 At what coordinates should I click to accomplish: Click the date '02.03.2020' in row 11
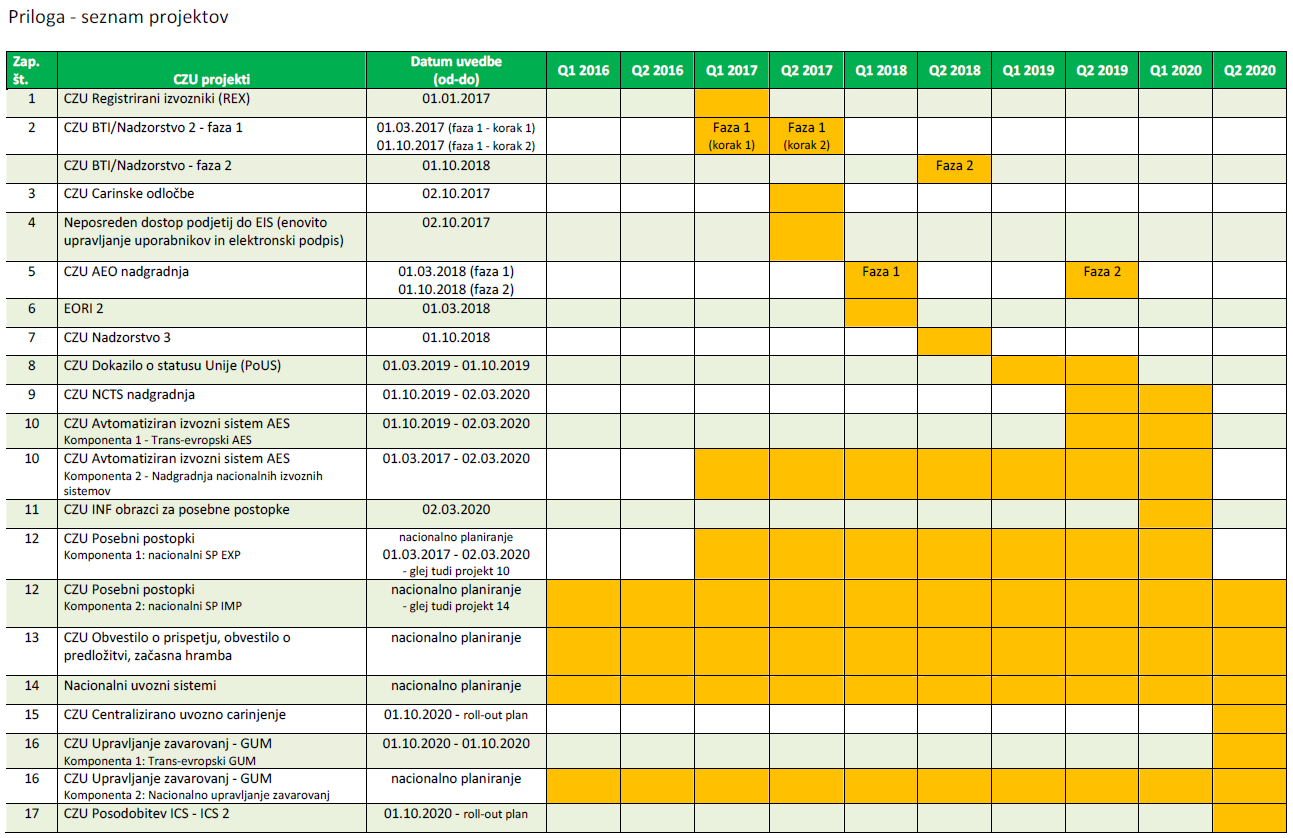tap(456, 509)
